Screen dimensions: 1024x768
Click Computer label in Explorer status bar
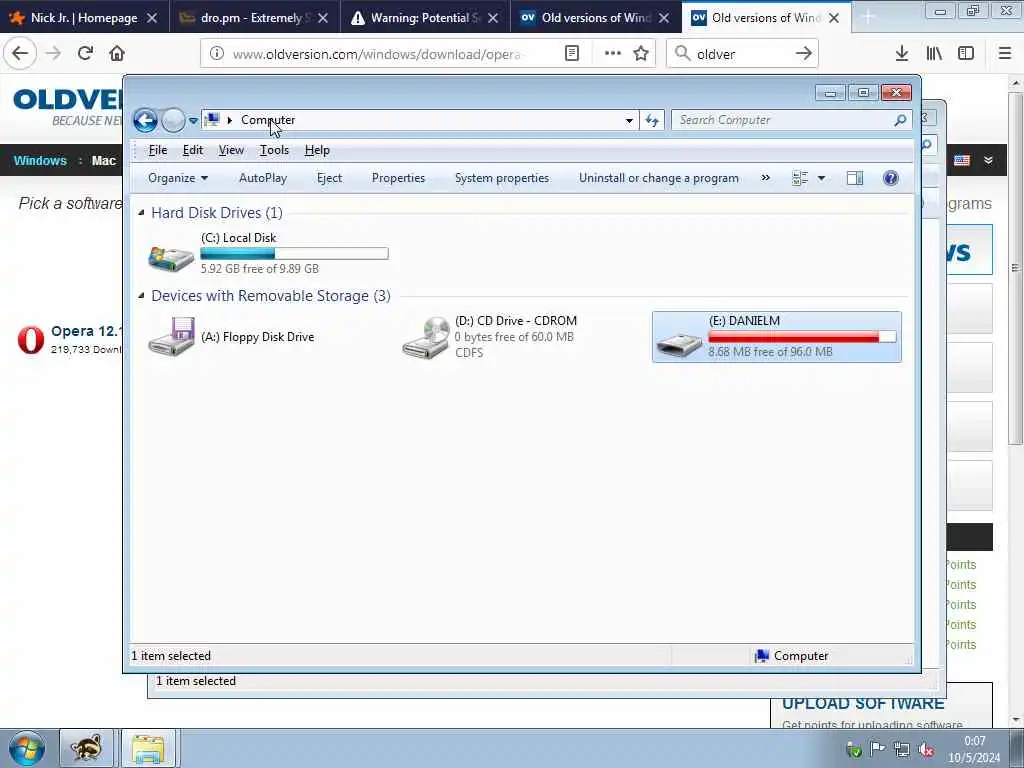point(801,656)
